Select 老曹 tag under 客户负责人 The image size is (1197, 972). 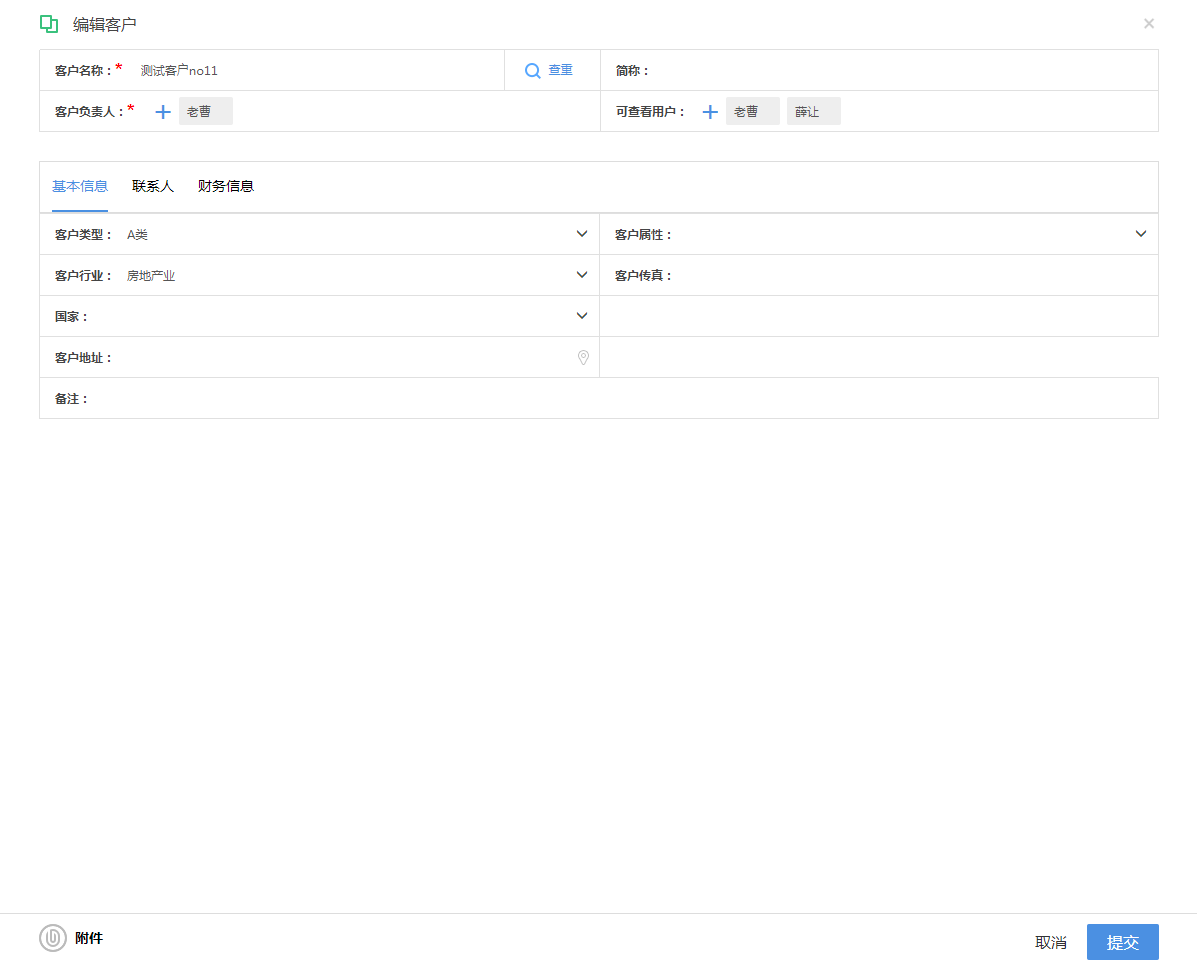205,111
